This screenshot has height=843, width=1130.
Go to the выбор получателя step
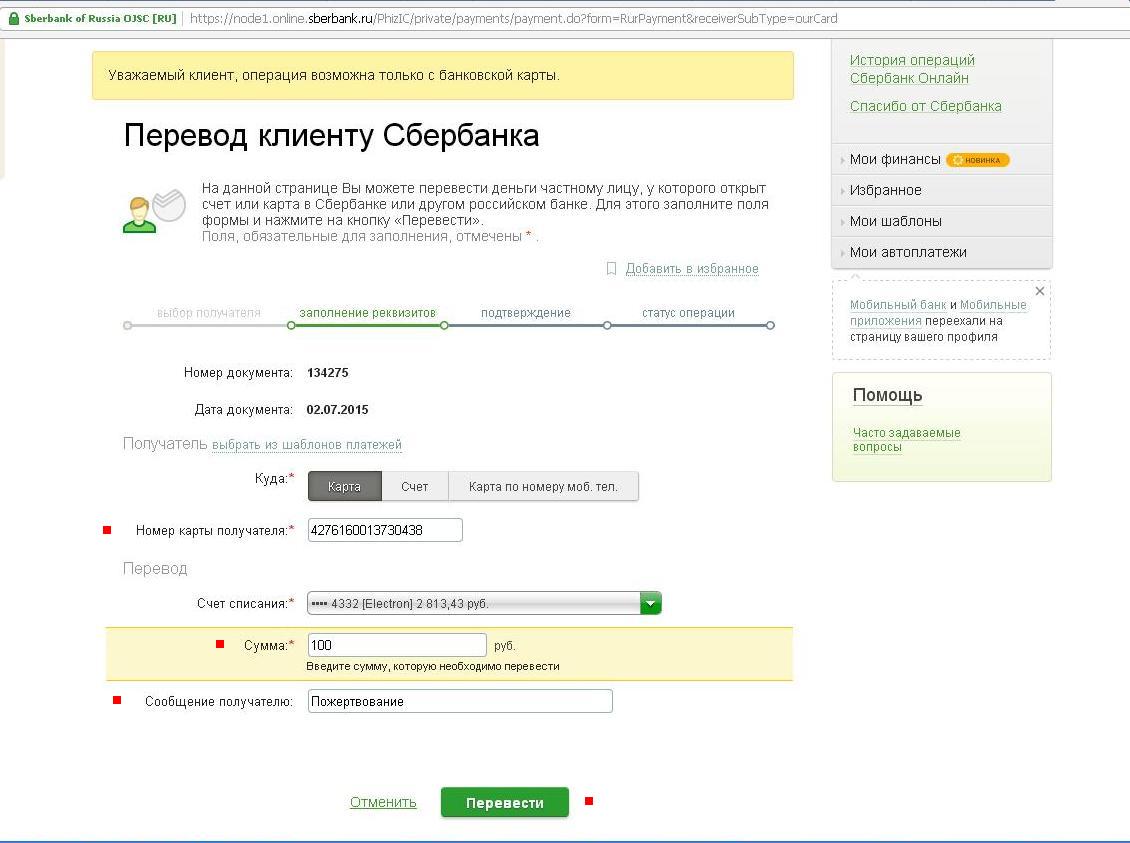[x=208, y=313]
